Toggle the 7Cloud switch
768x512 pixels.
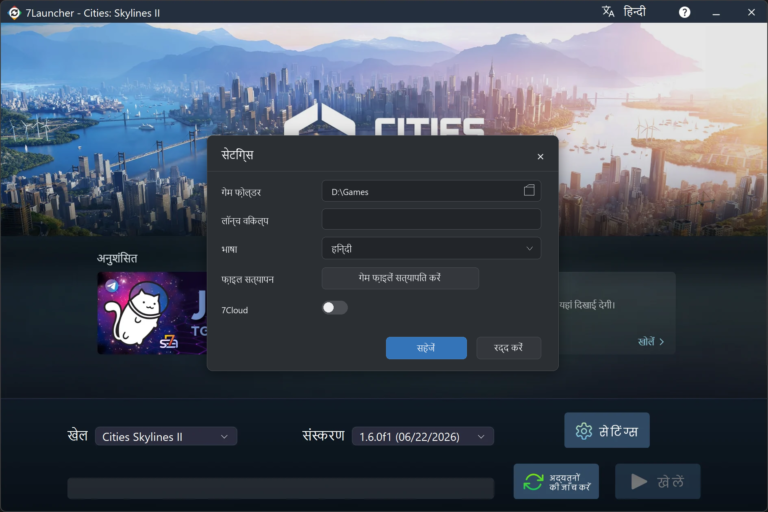[x=335, y=308]
